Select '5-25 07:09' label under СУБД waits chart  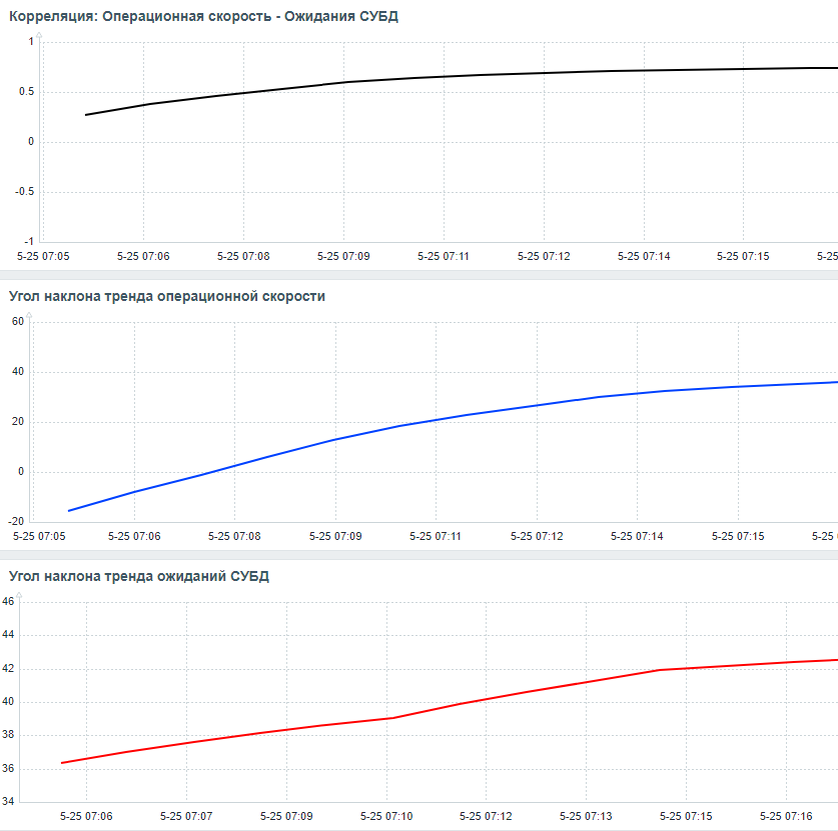tap(286, 817)
